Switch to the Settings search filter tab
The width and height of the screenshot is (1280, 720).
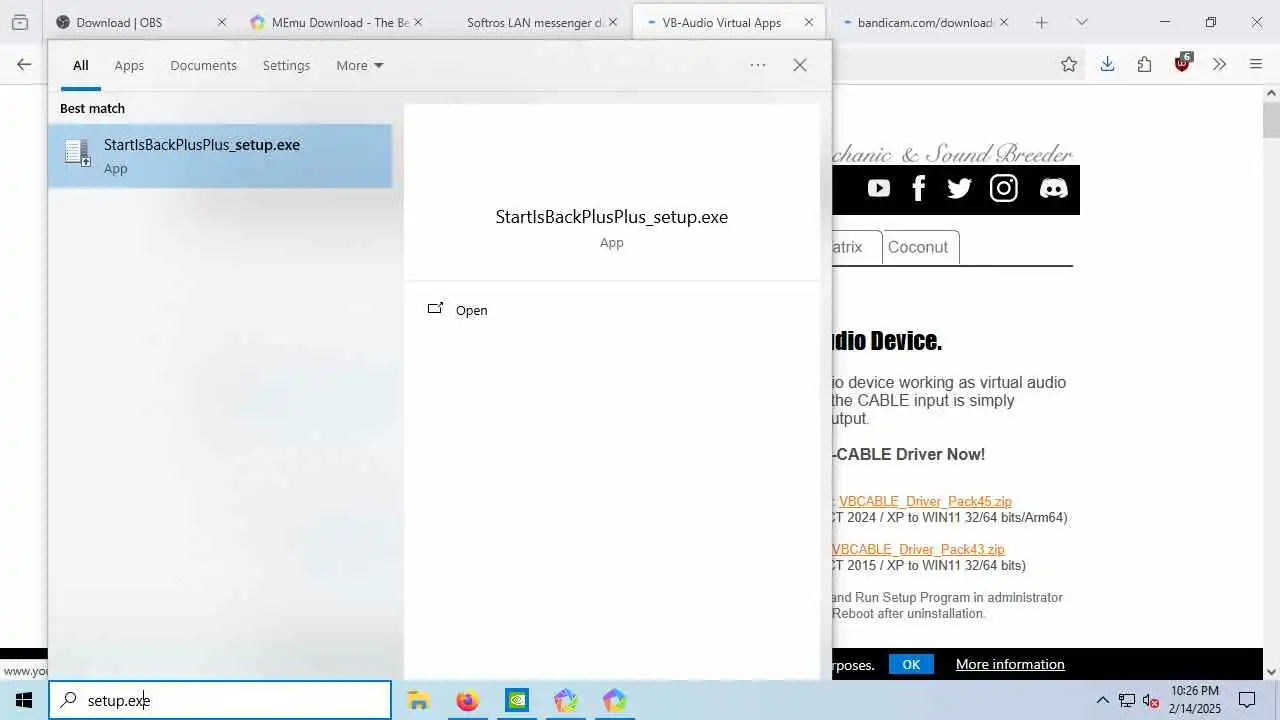click(x=286, y=65)
